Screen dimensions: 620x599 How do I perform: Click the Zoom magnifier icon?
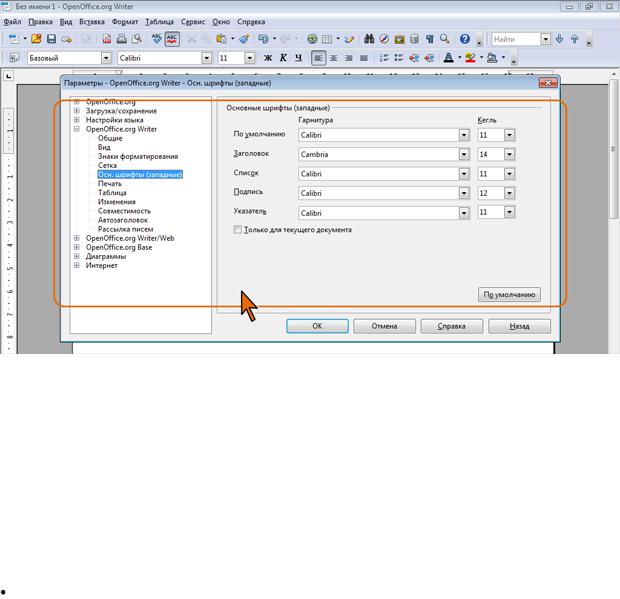point(445,39)
